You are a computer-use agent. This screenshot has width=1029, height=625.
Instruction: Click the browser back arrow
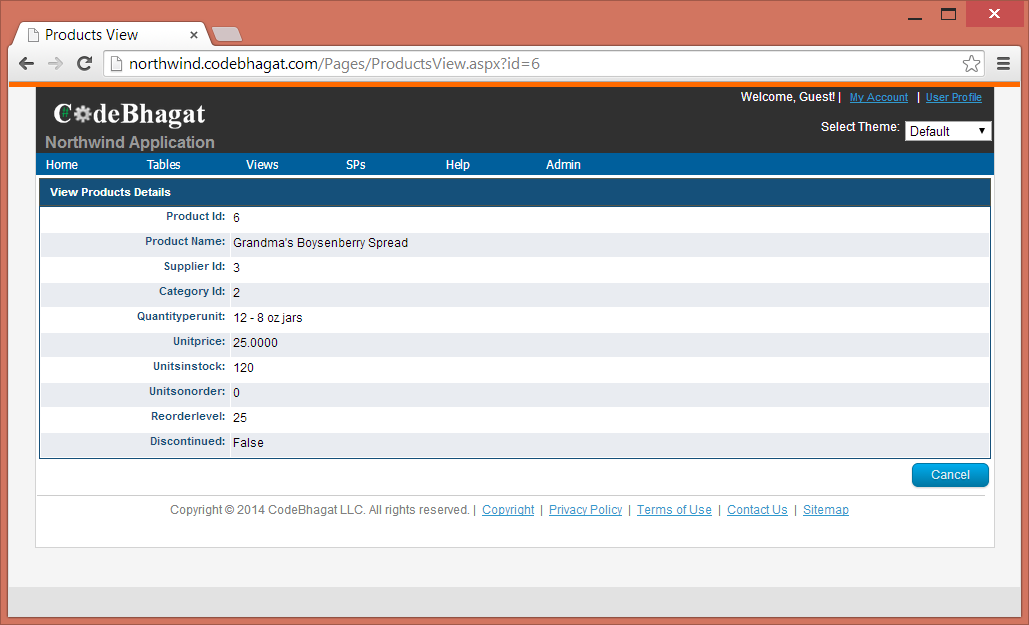pos(26,64)
